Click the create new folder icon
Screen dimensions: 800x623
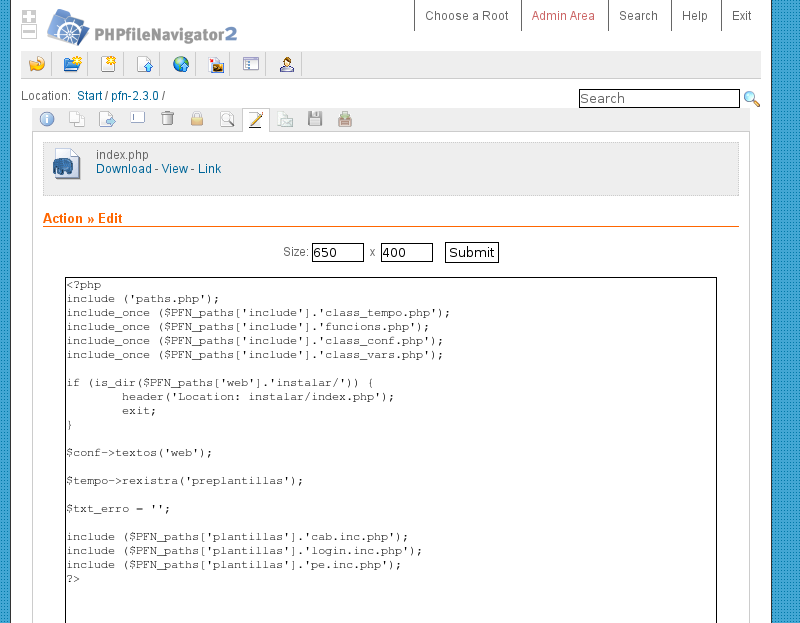72,65
